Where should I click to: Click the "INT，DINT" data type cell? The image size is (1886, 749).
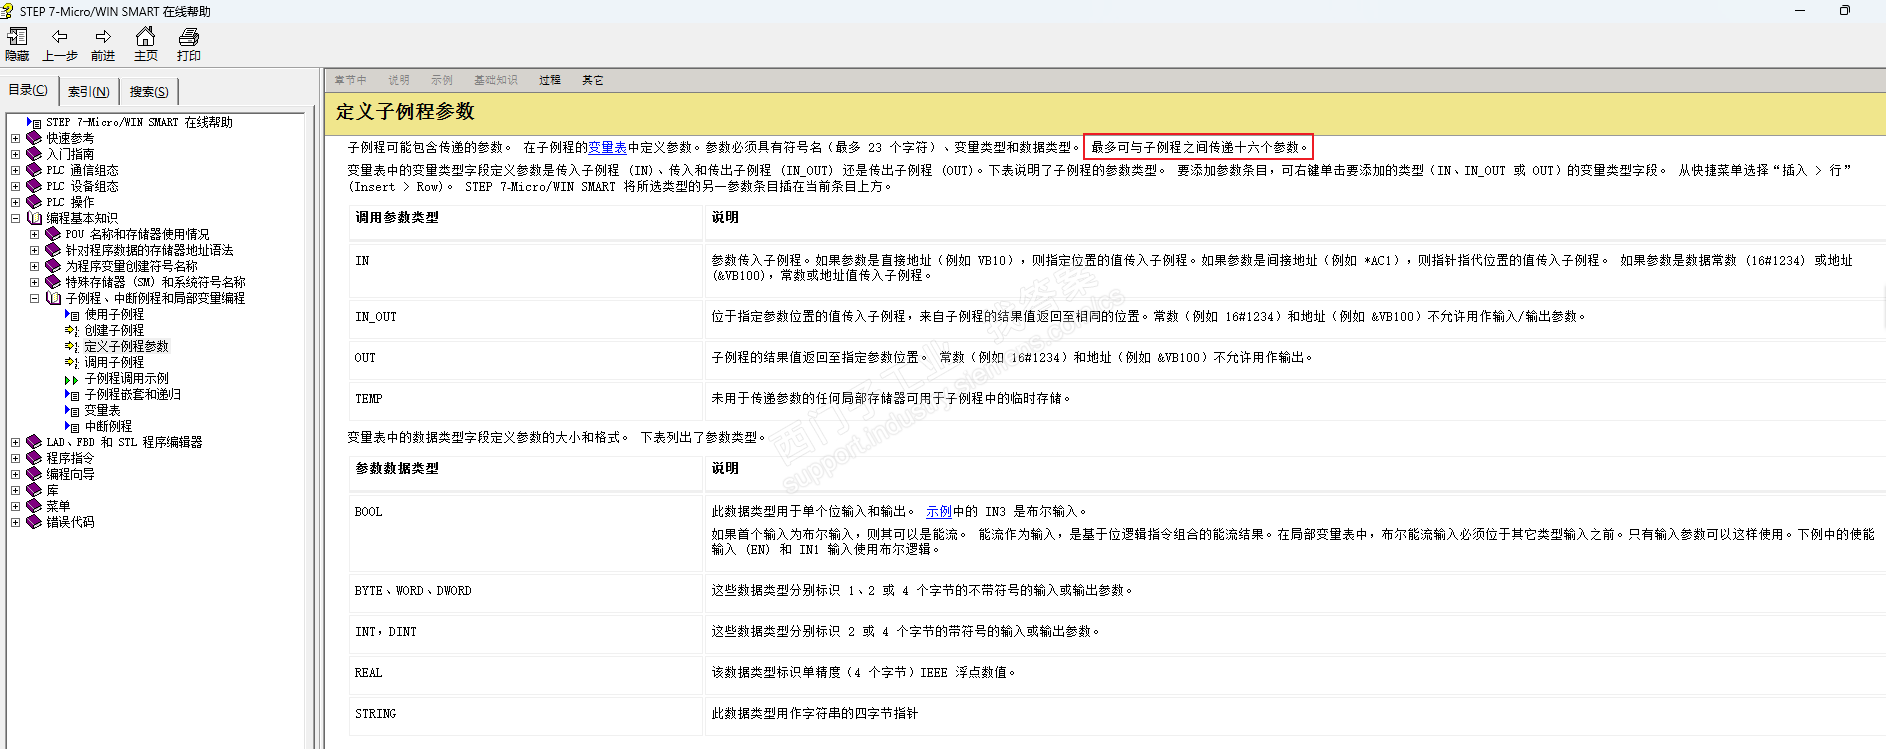pyautogui.click(x=526, y=632)
